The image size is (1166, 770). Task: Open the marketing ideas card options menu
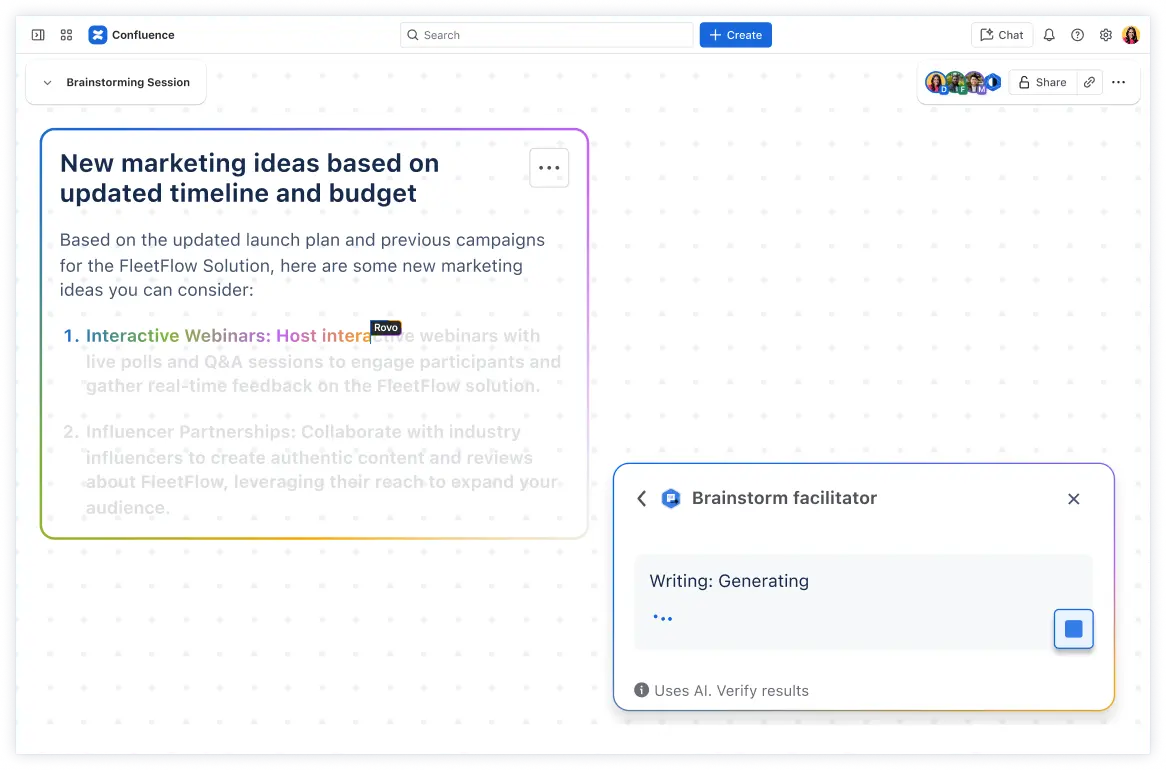point(549,168)
